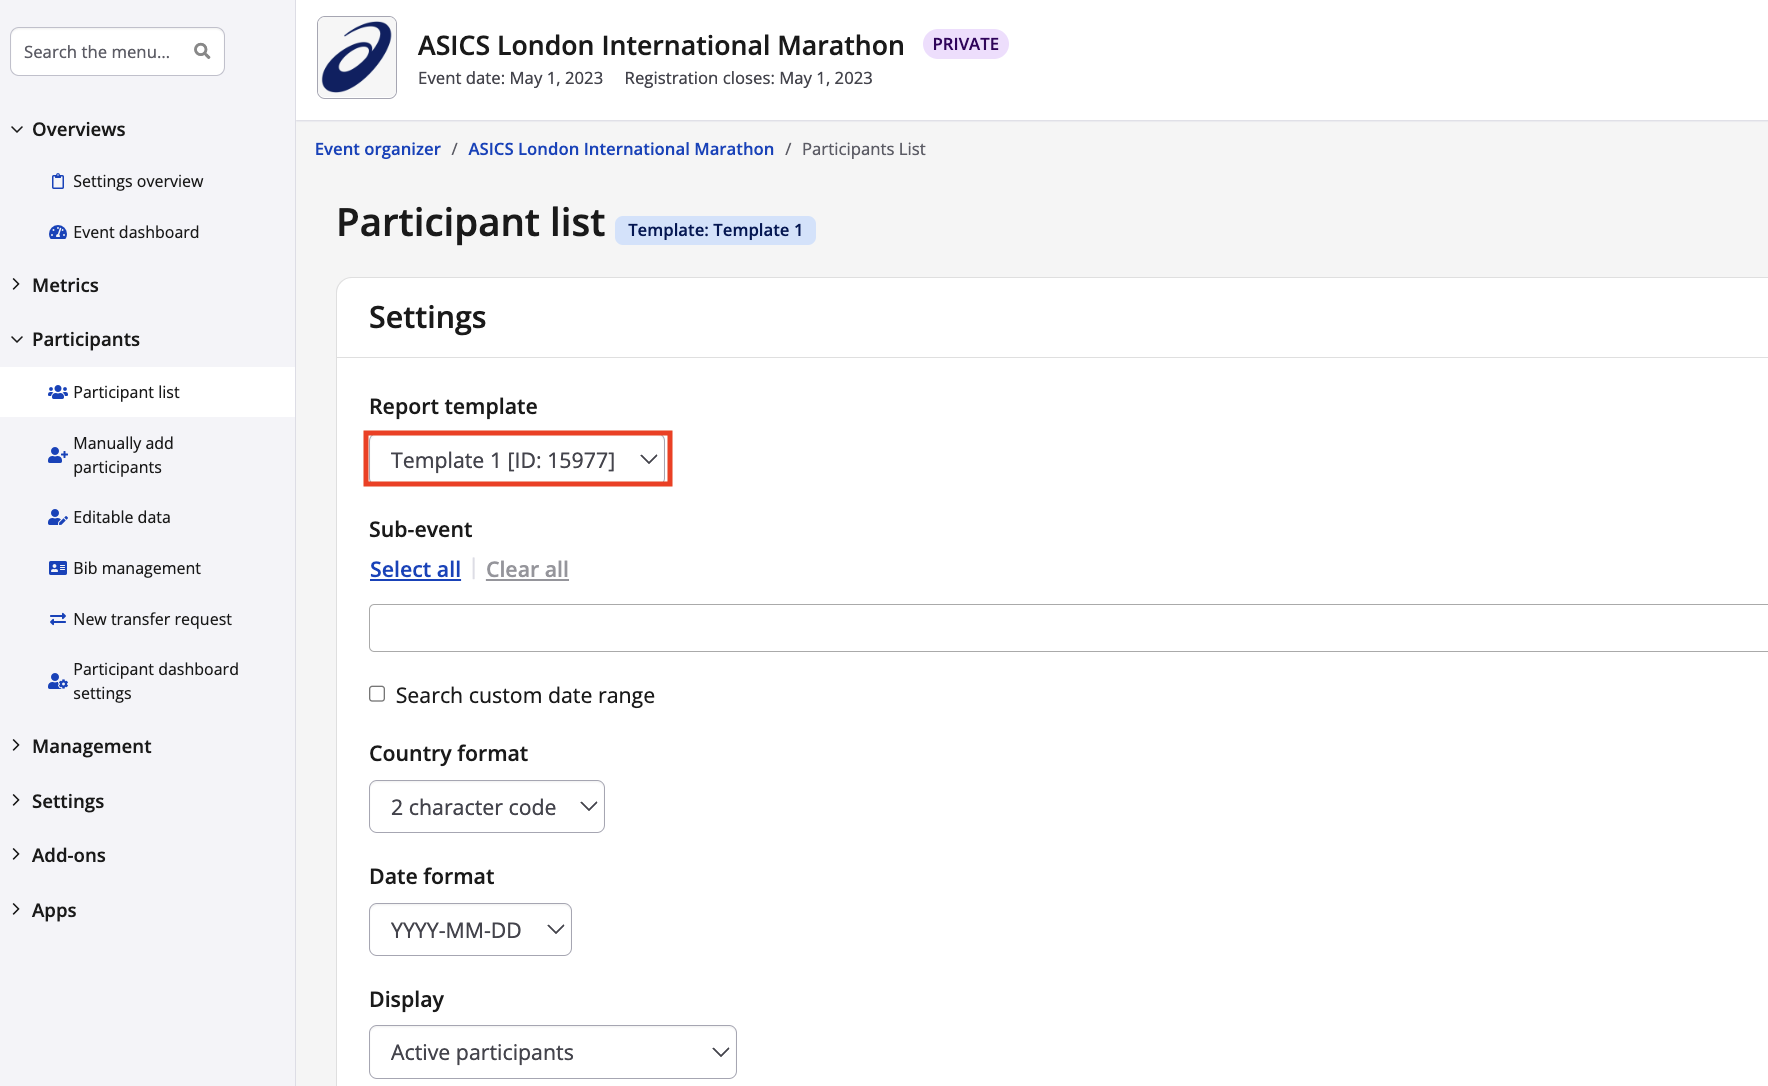
Task: Click the Participant dashboard settings icon
Action: pos(58,681)
